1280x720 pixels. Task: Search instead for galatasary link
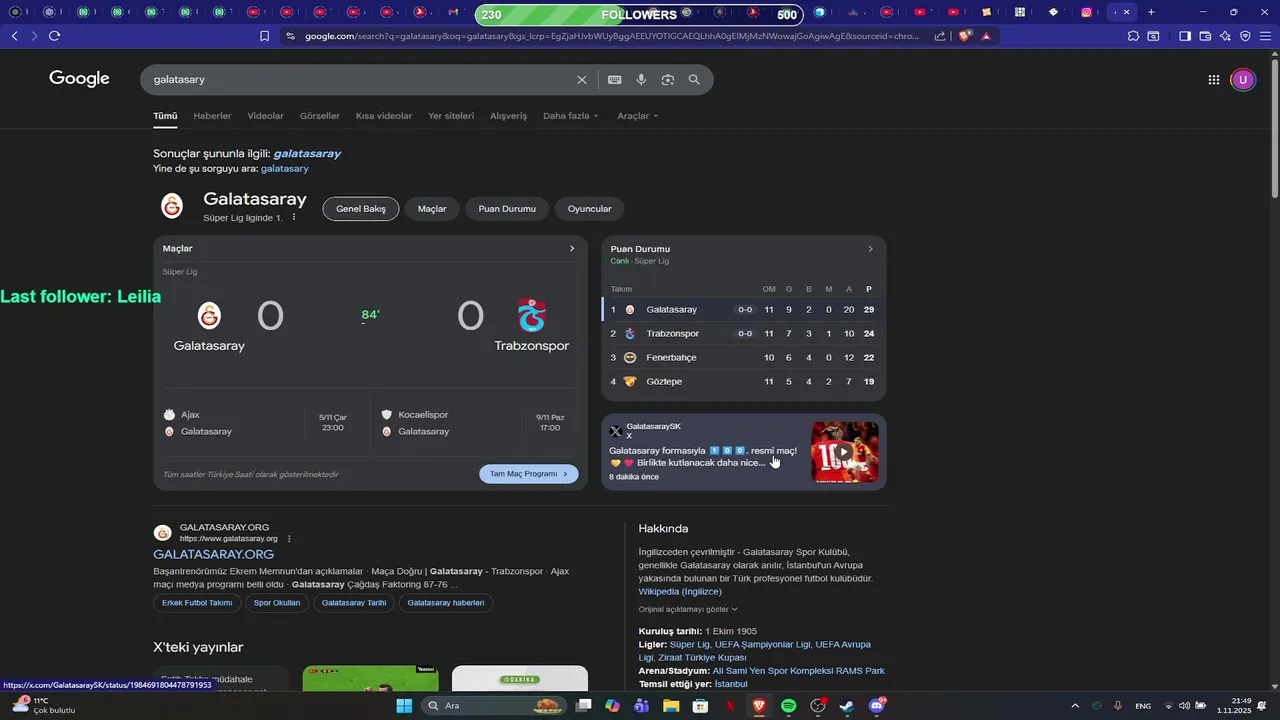pyautogui.click(x=285, y=169)
